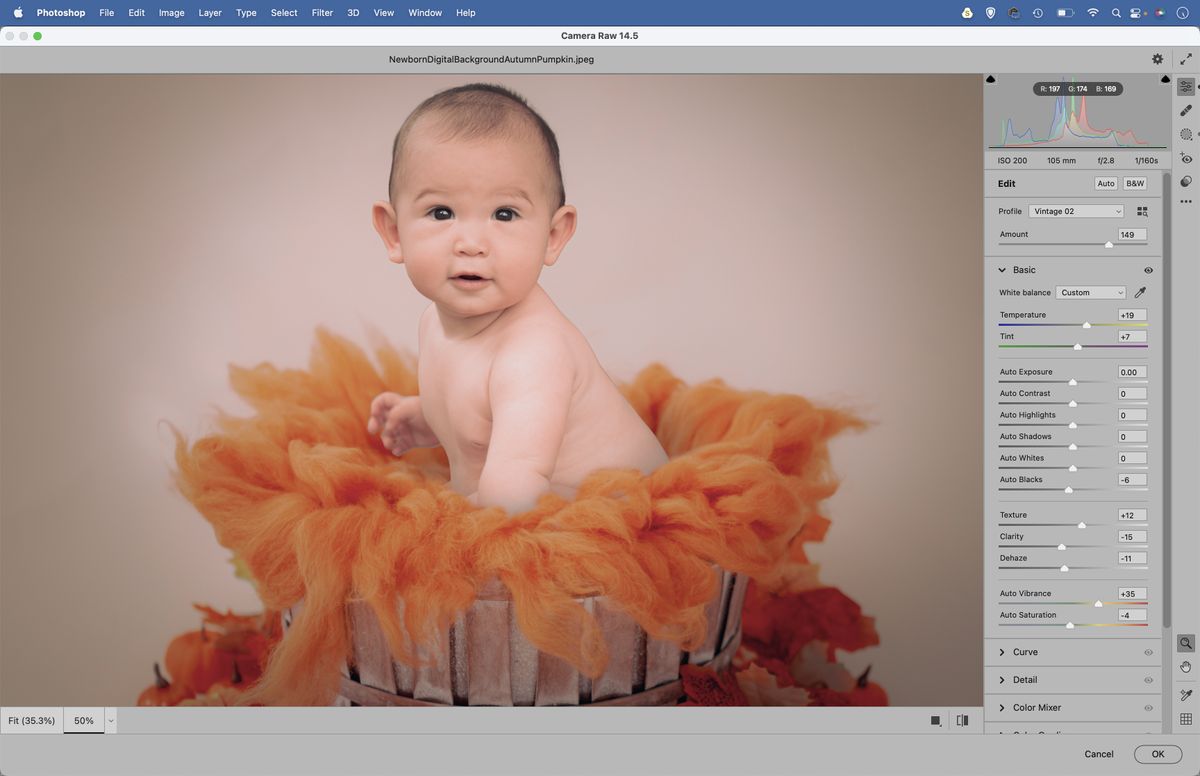Open the shield VPN menu bar icon
Image resolution: width=1200 pixels, height=776 pixels.
tap(990, 13)
